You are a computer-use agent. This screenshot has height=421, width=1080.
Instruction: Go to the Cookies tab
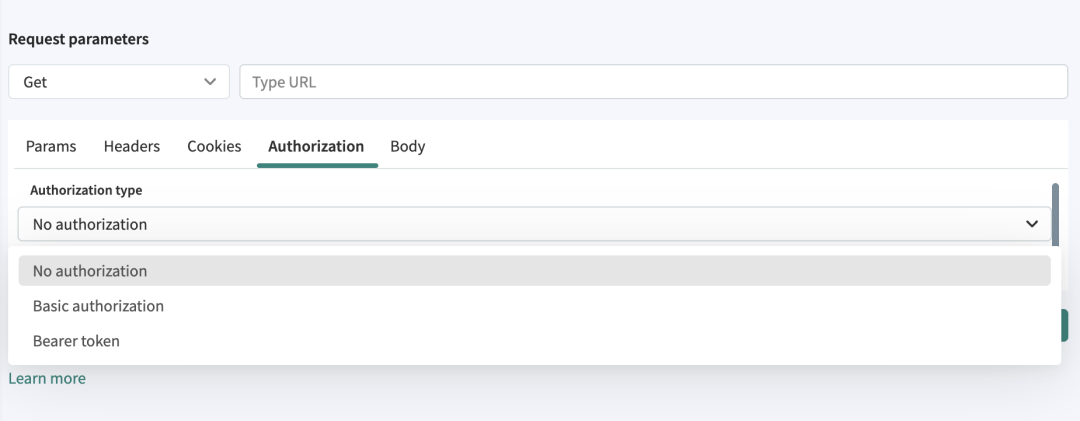coord(214,146)
